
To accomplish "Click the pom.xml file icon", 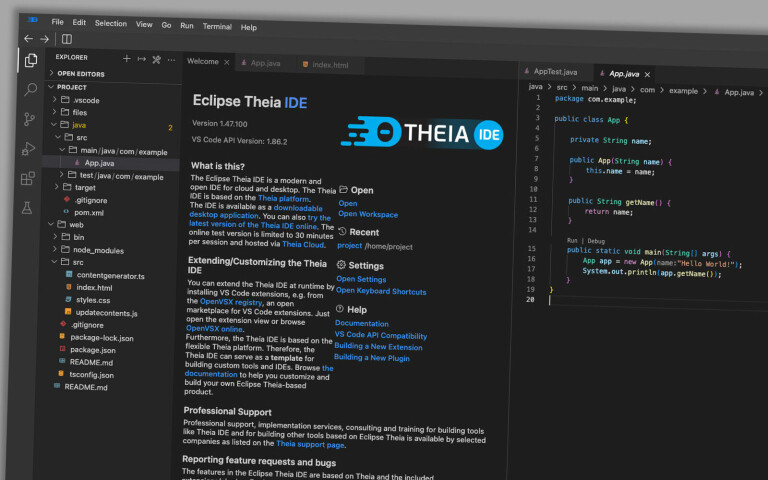I will (66, 212).
